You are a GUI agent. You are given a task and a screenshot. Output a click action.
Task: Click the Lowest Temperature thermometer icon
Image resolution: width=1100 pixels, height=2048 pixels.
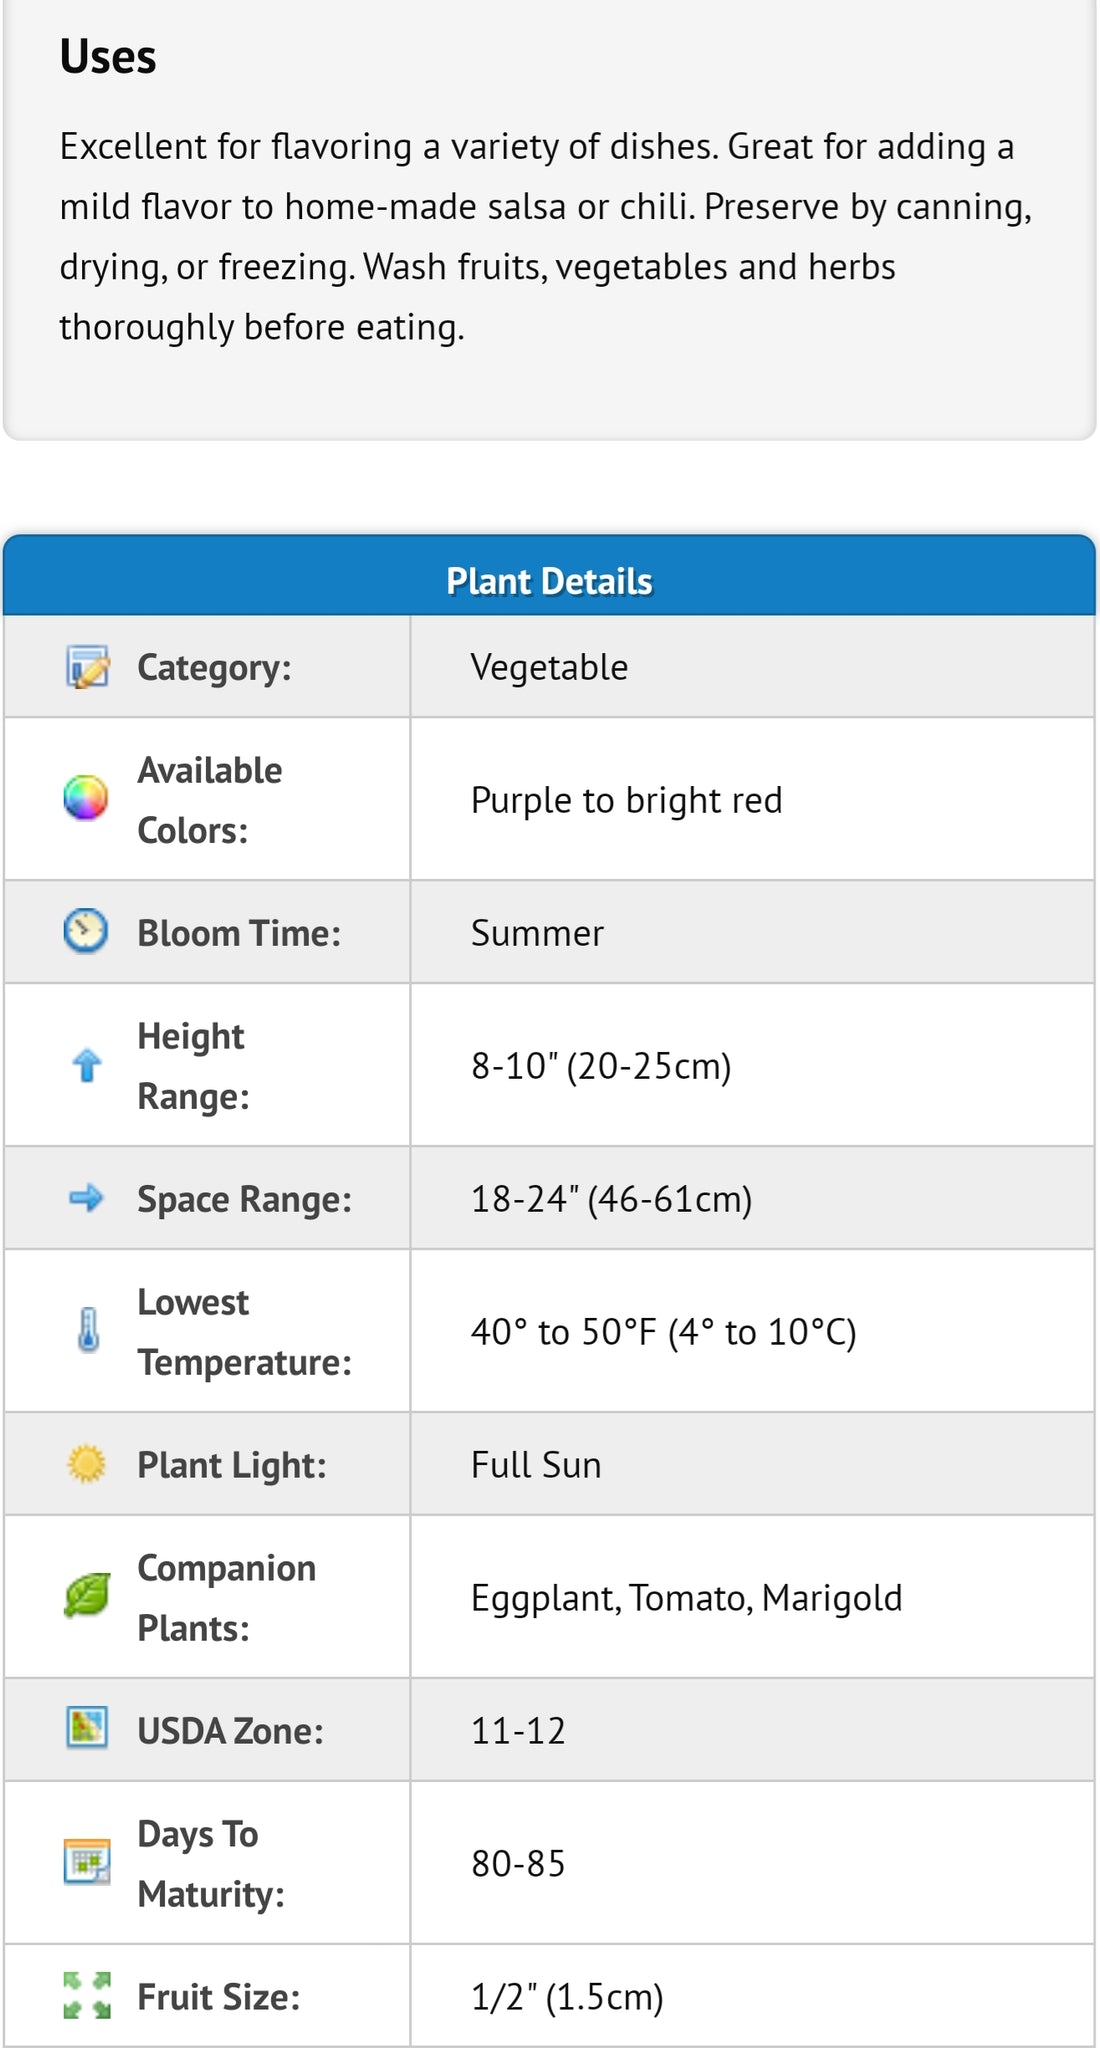click(x=88, y=1330)
